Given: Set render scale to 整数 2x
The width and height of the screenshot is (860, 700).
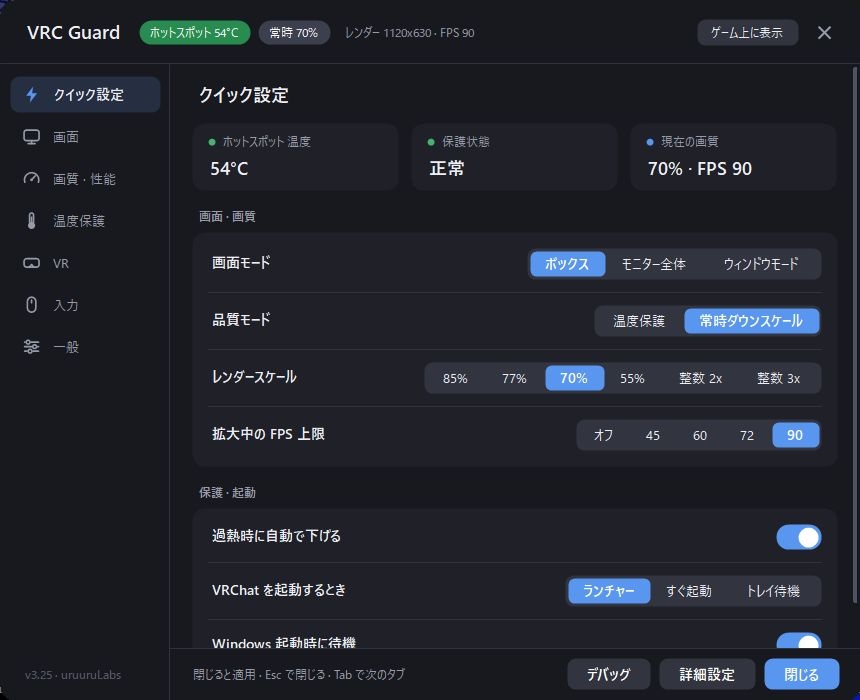Looking at the screenshot, I should (700, 378).
